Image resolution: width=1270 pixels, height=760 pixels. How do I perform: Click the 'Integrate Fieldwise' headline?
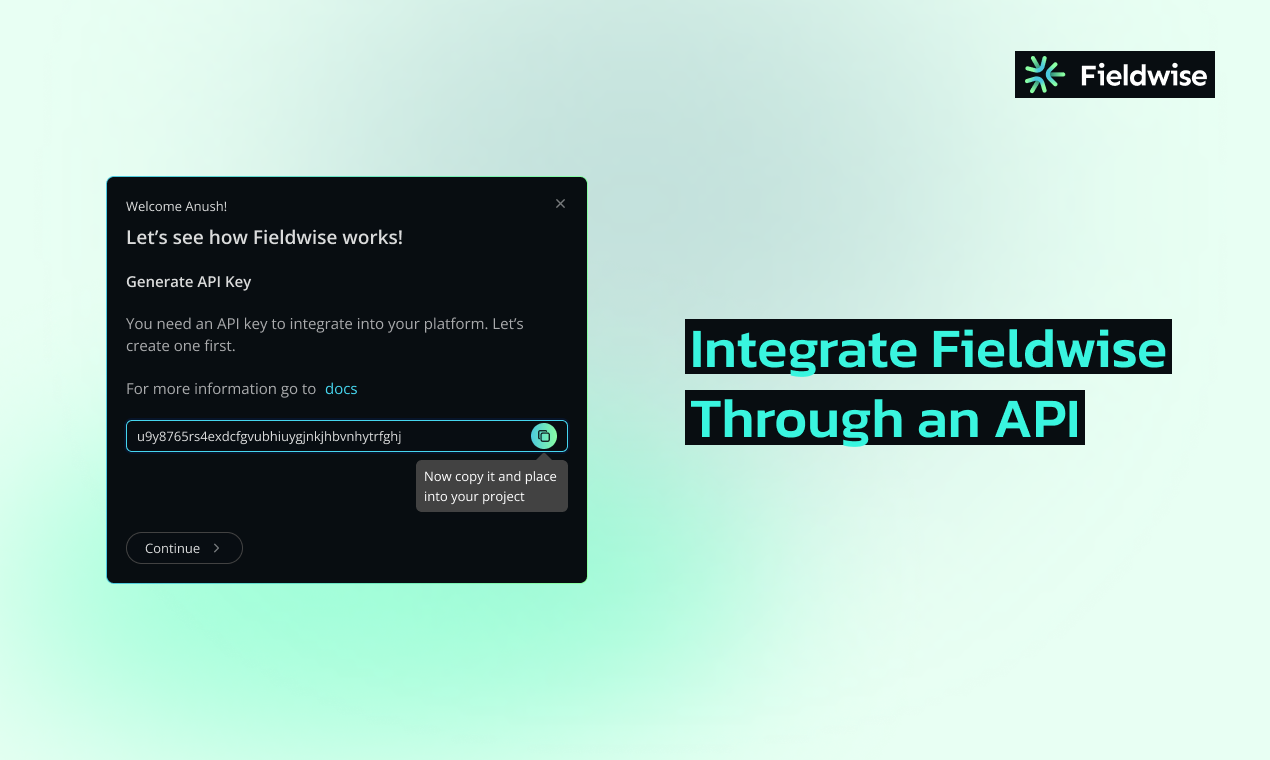(927, 348)
